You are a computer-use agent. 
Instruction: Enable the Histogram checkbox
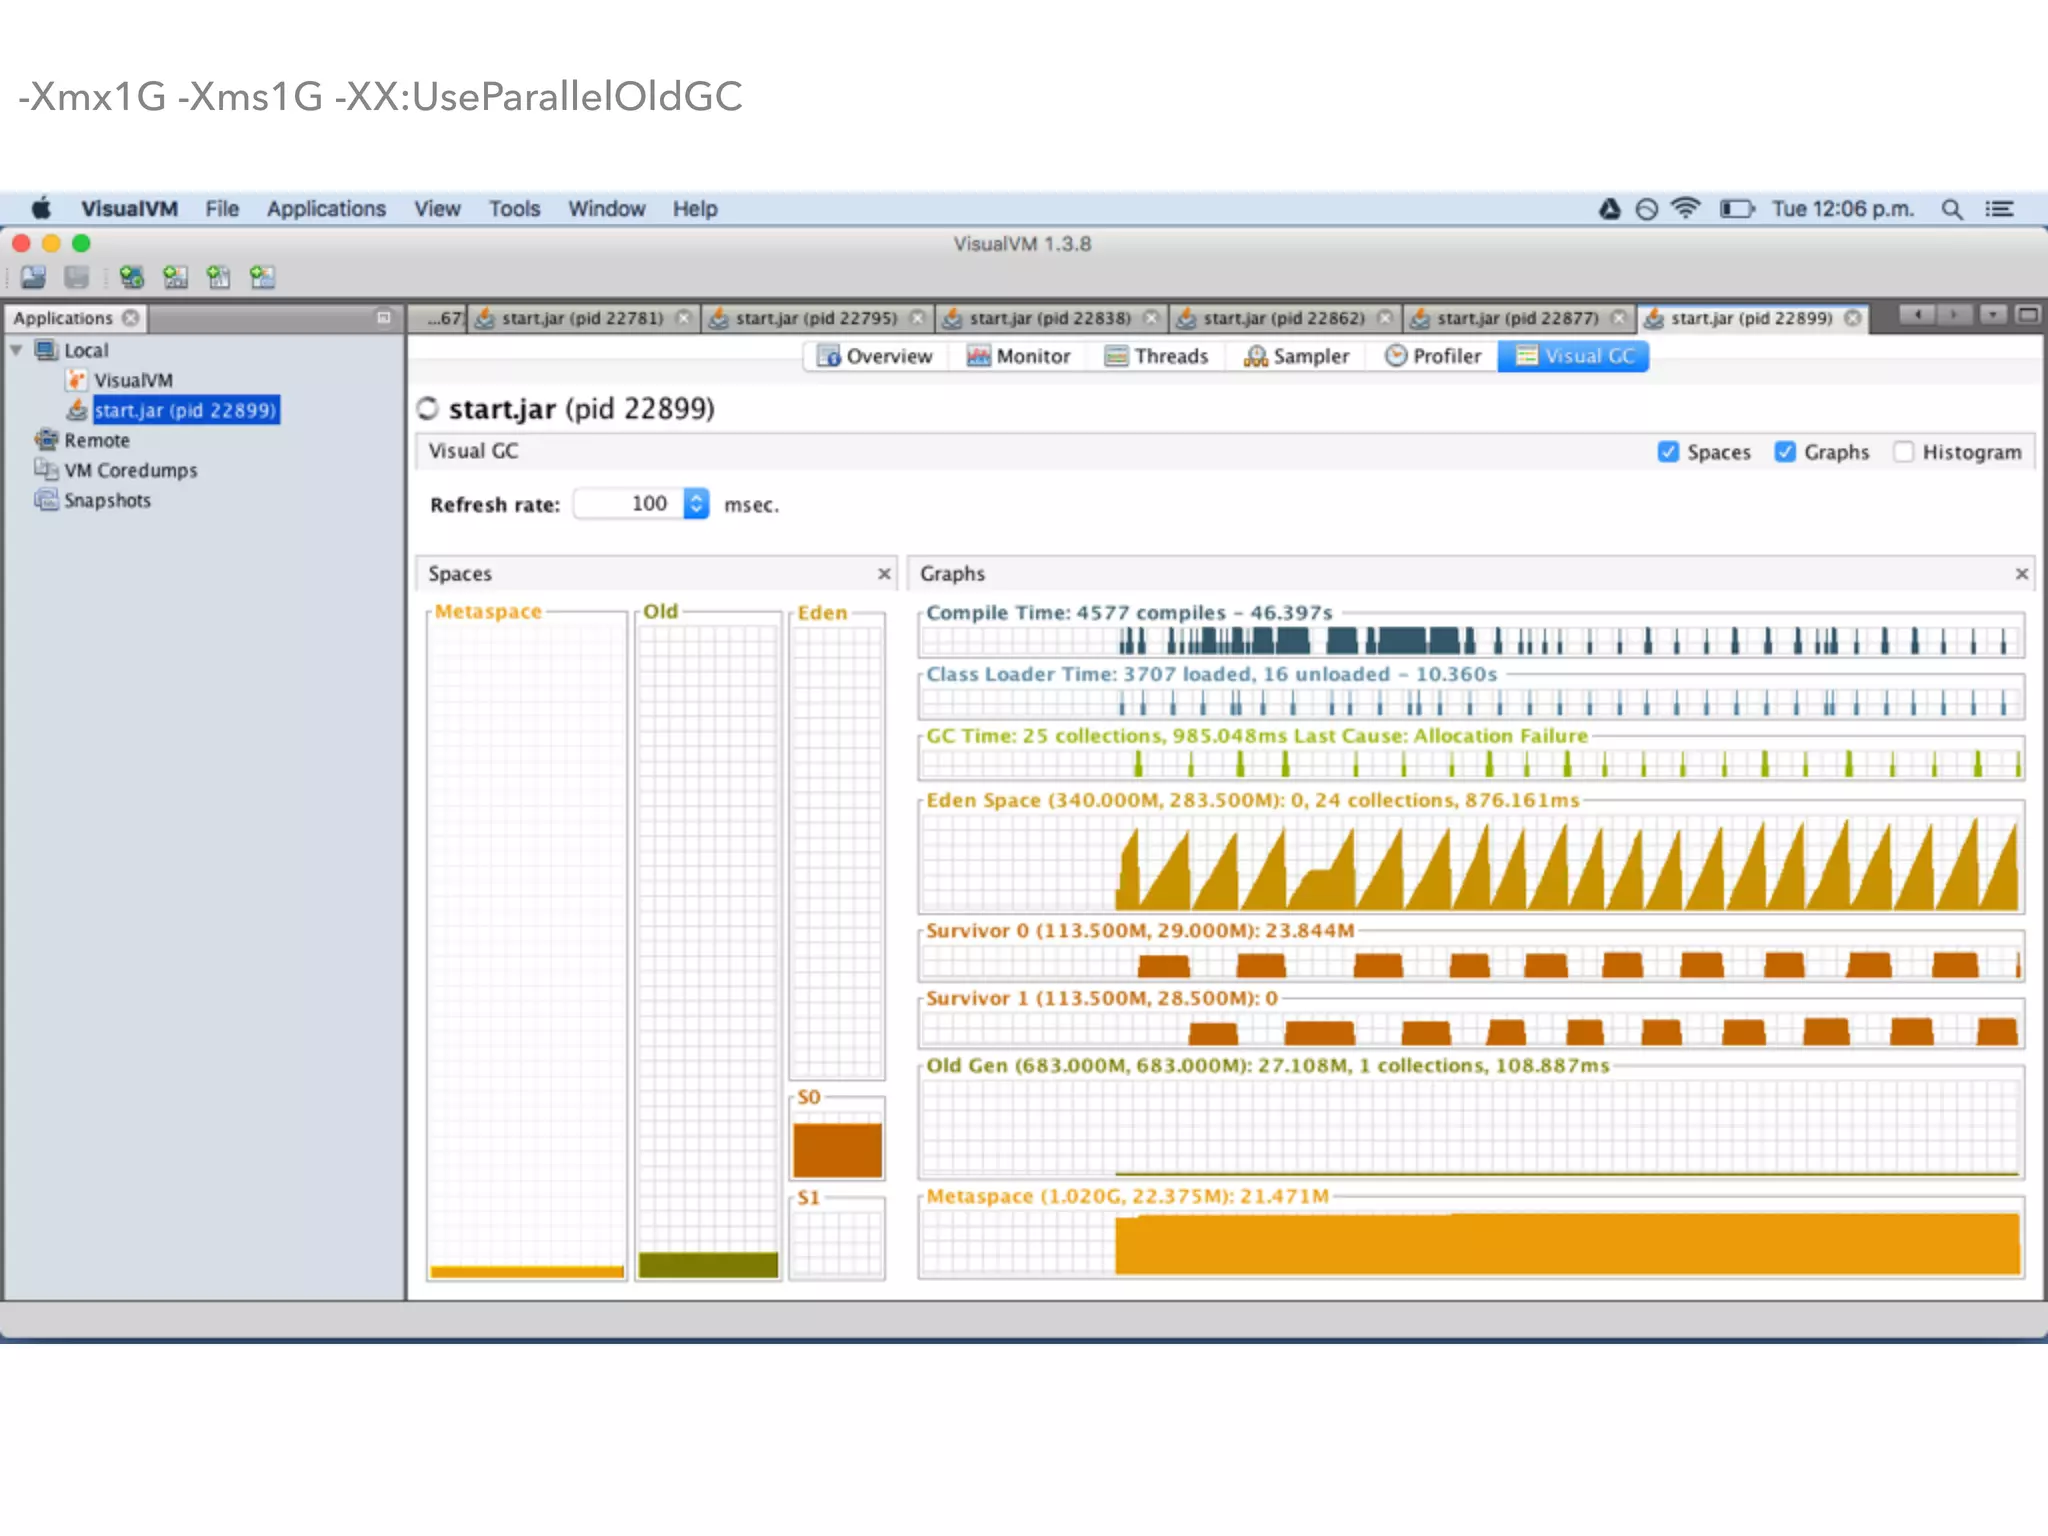coord(1904,452)
